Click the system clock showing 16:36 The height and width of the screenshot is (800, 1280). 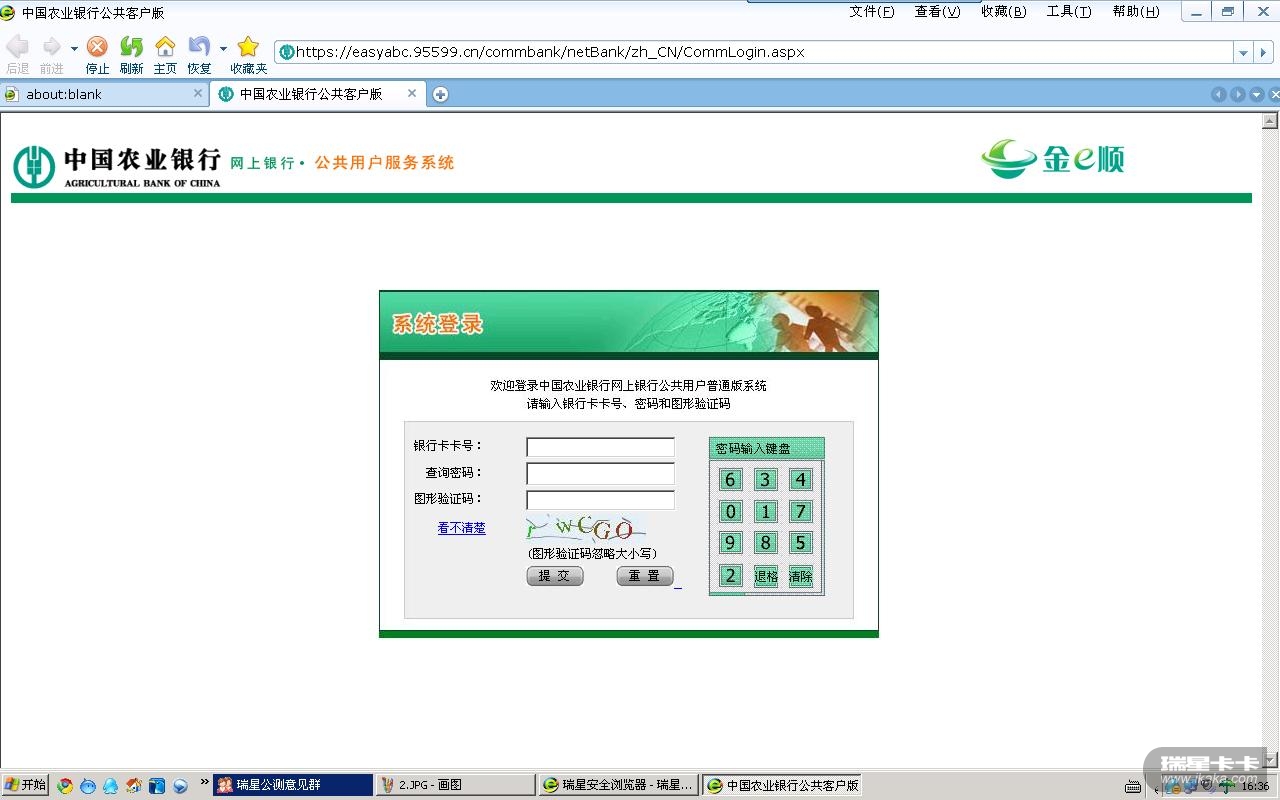[x=1255, y=787]
